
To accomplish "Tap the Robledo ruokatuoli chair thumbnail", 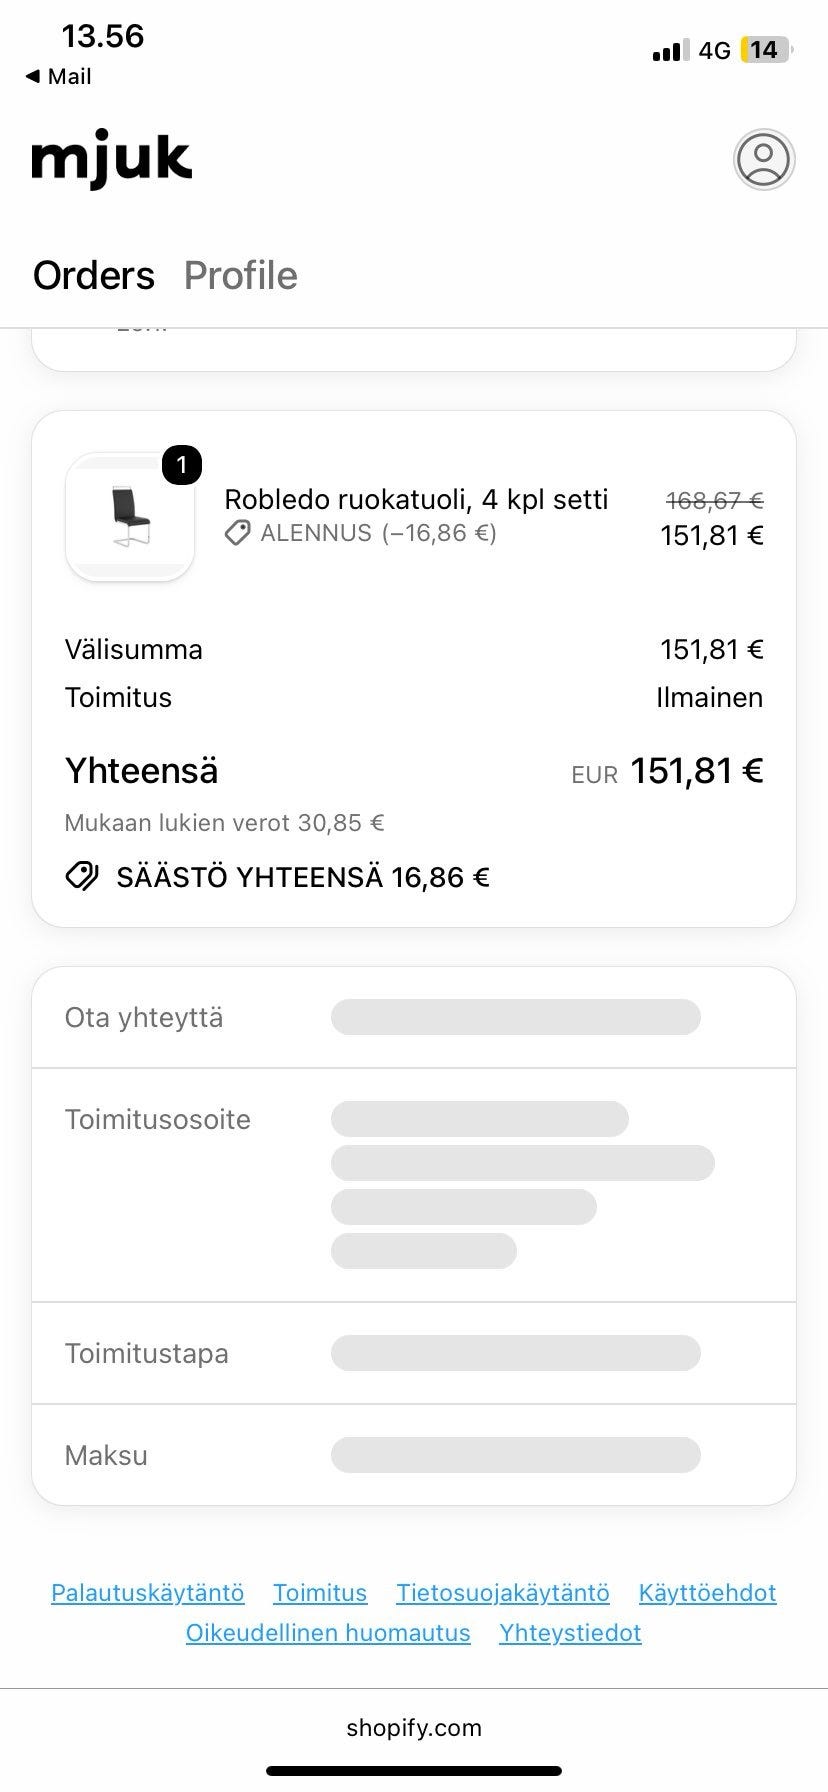I will [x=130, y=517].
